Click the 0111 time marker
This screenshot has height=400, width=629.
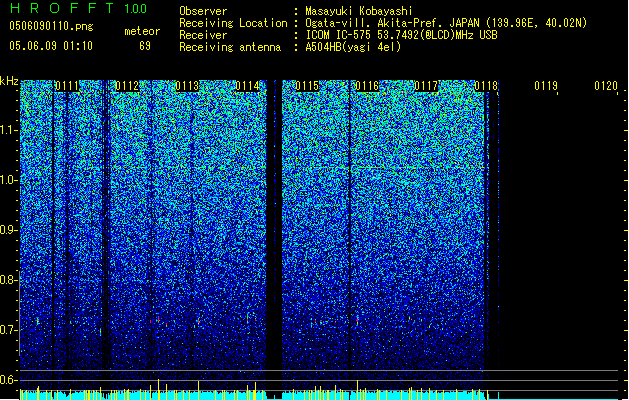click(67, 86)
